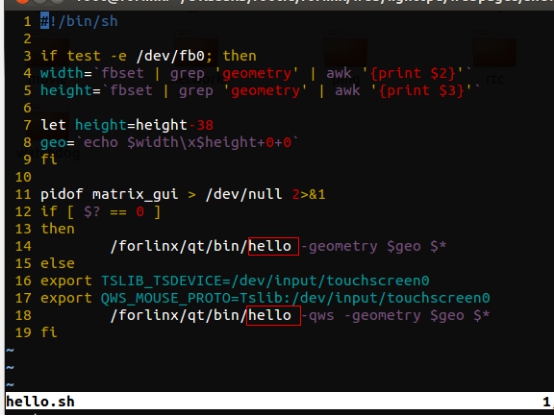Click the 'then' keyword on line 13
The height and width of the screenshot is (416, 554).
click(58, 229)
